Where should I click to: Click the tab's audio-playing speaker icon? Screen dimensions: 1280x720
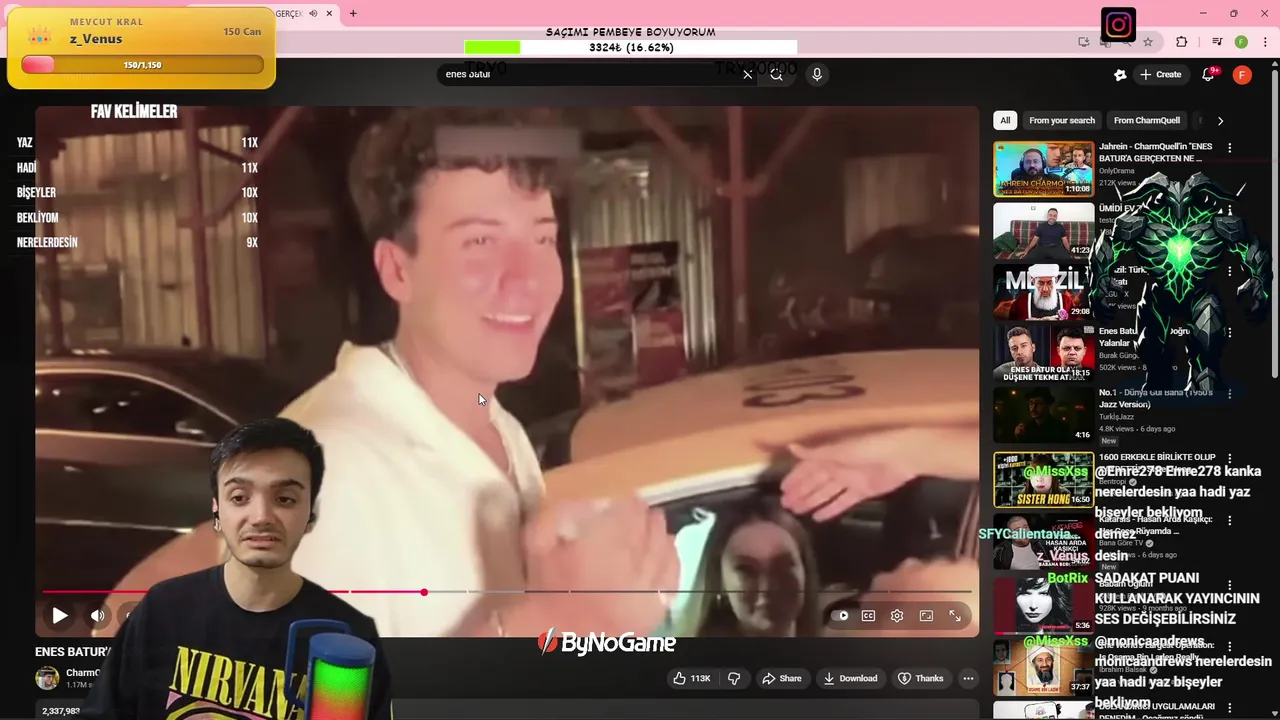pos(313,13)
